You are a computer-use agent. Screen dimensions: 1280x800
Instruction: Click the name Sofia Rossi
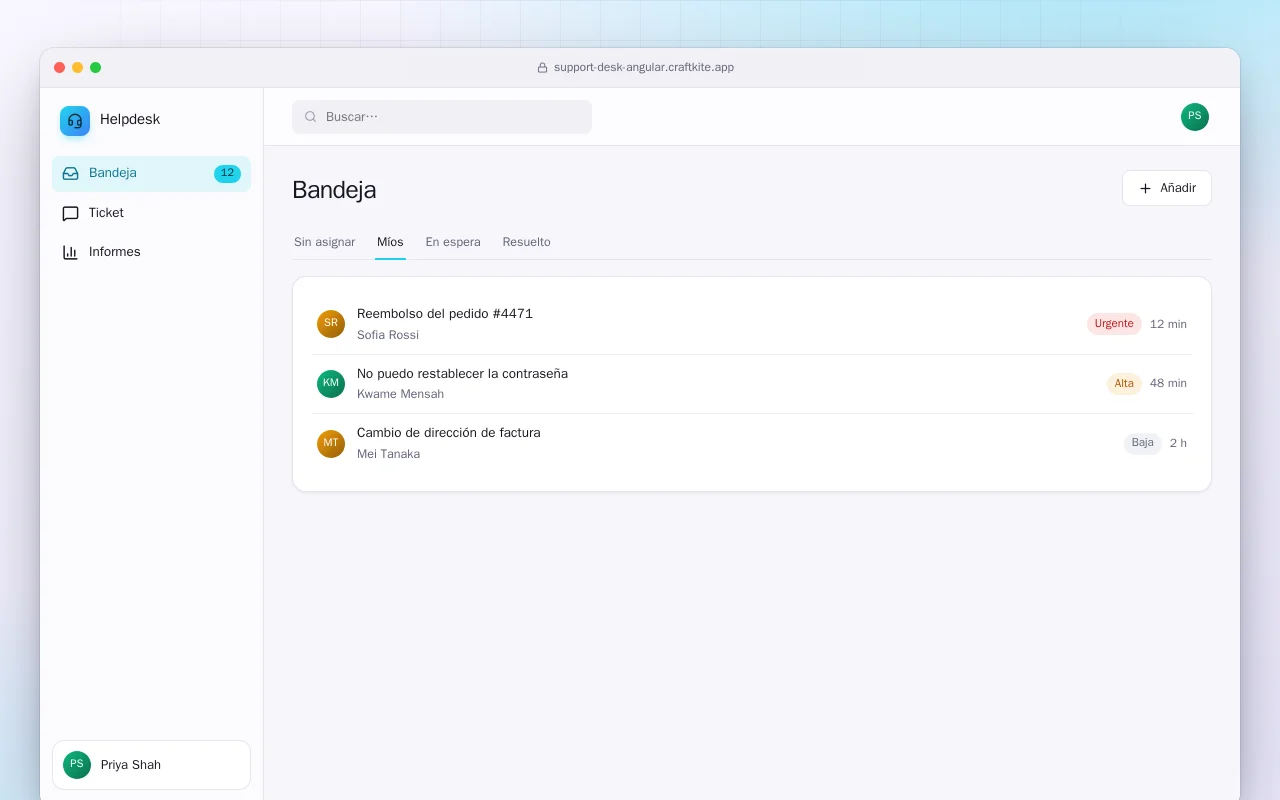[388, 335]
